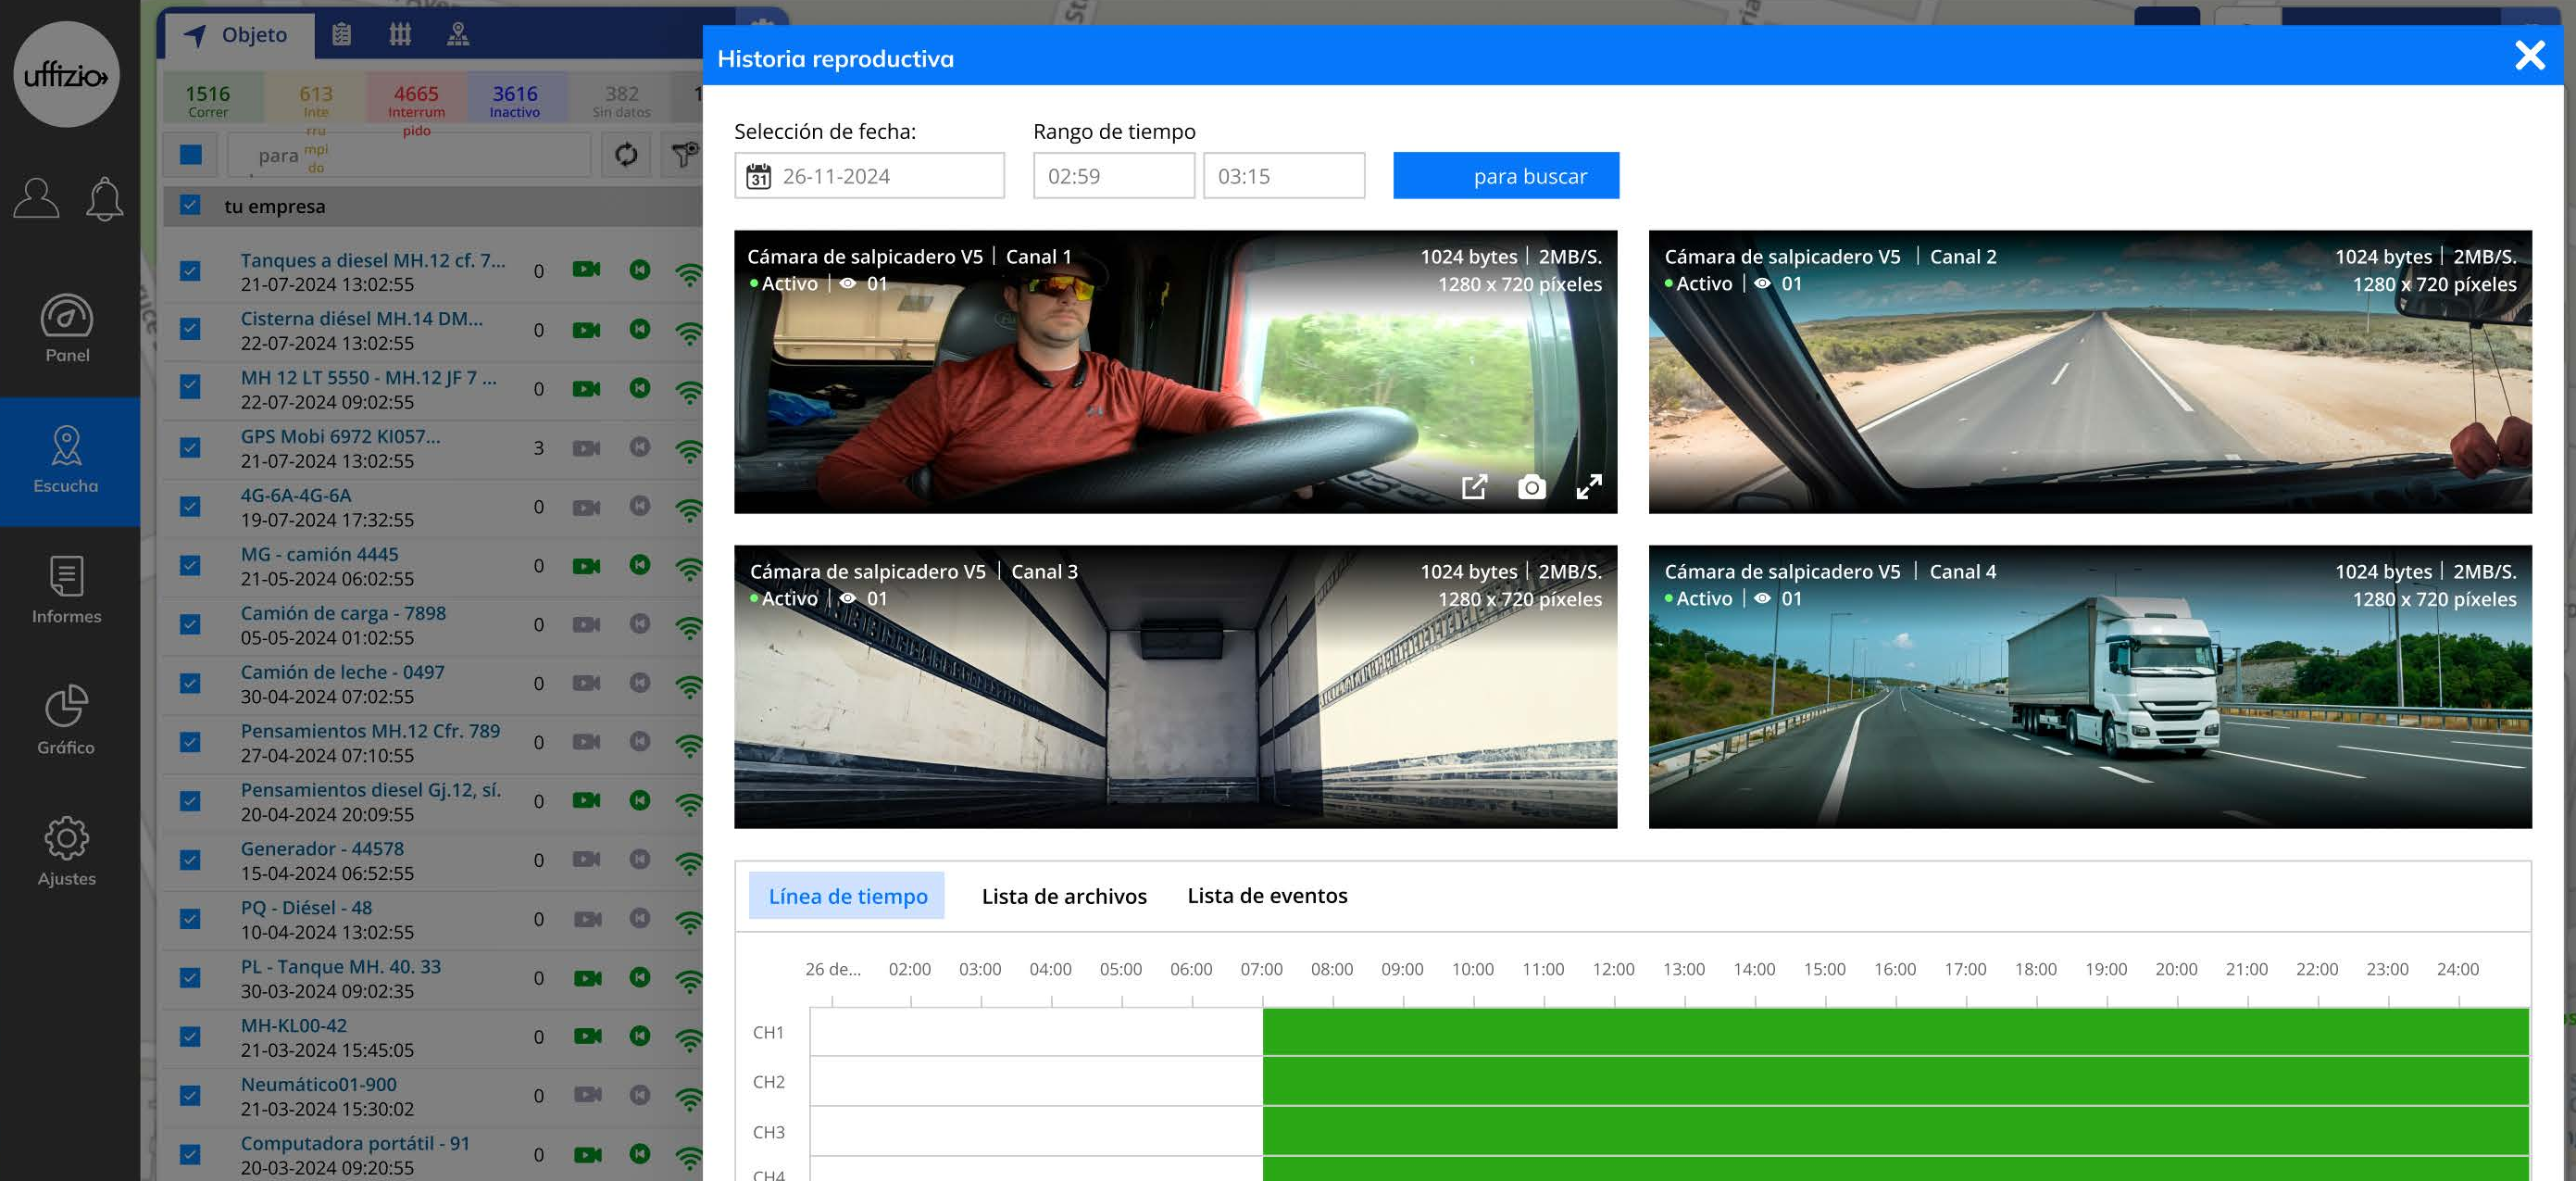Click the CH2 green recording bar
This screenshot has height=1181, width=2576.
1896,1082
